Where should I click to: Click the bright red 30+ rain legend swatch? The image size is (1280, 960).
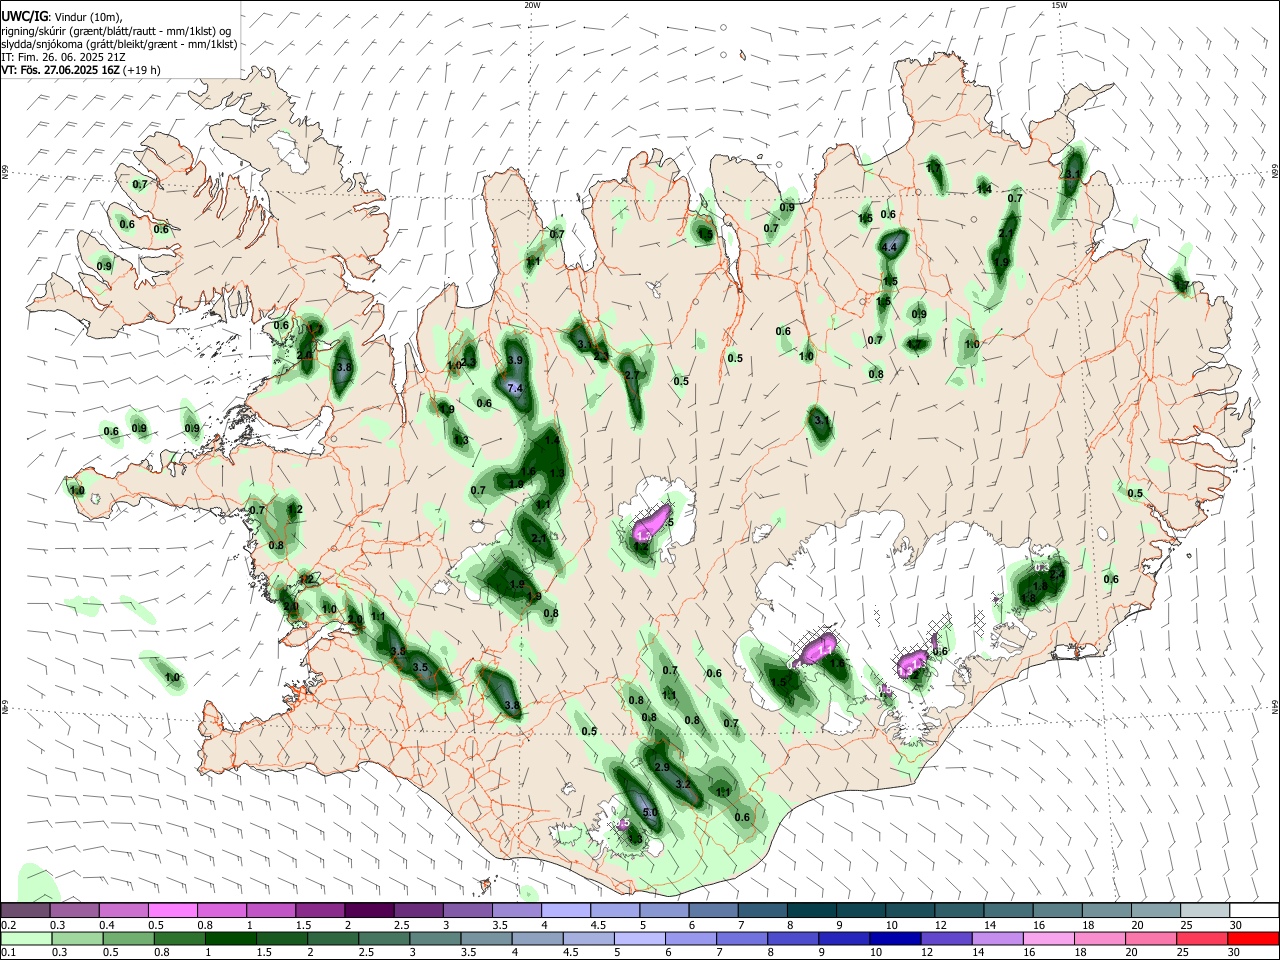[1253, 938]
